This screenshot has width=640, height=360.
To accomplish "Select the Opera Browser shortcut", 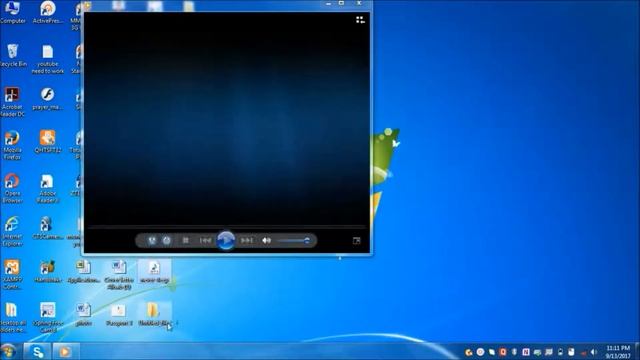I will (x=12, y=188).
